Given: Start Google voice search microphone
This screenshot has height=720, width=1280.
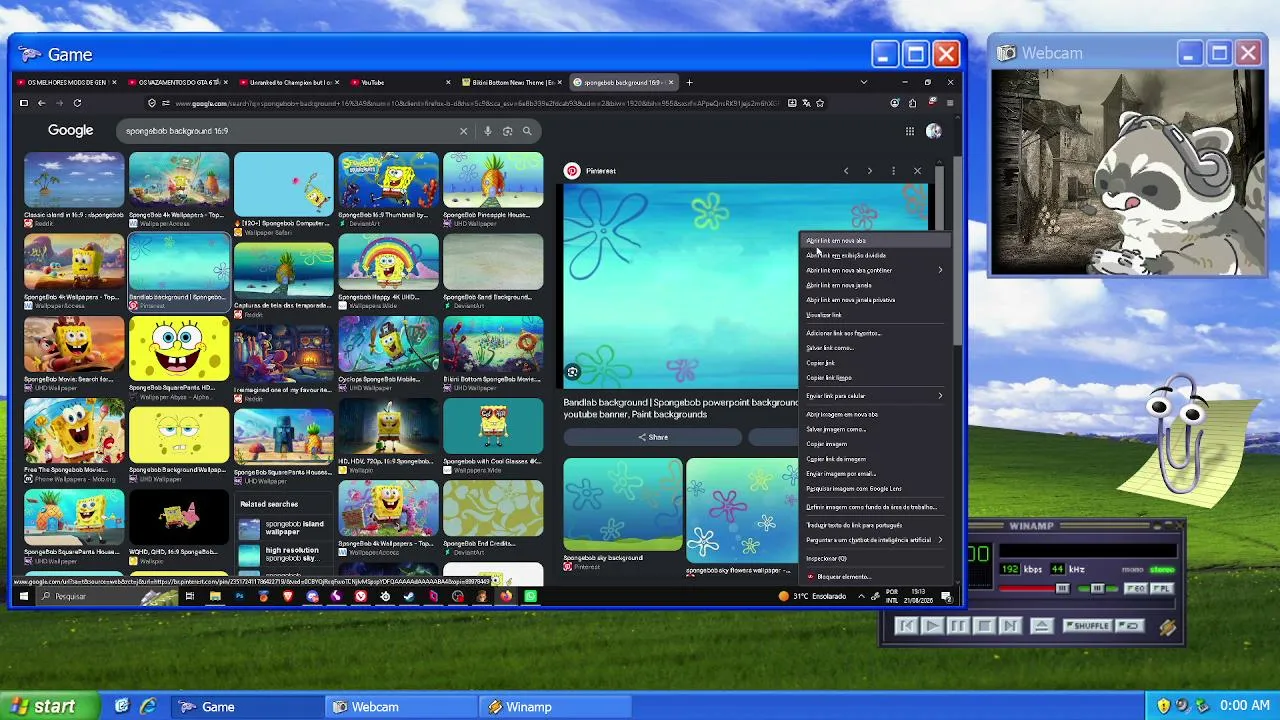Looking at the screenshot, I should click(488, 131).
